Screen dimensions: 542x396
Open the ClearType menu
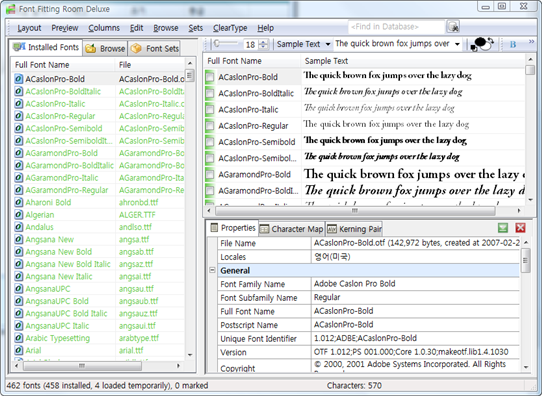[x=230, y=28]
